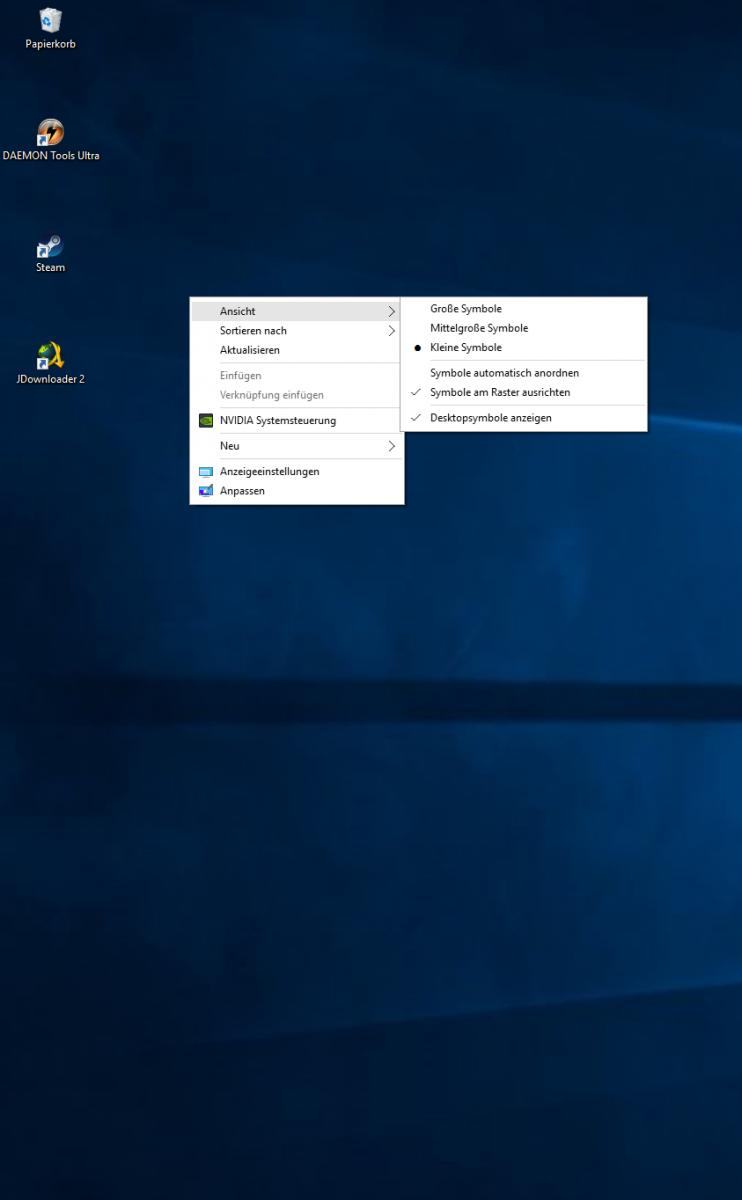
Task: Open NVIDIA Systemsteuerung from context menu
Action: [297, 421]
